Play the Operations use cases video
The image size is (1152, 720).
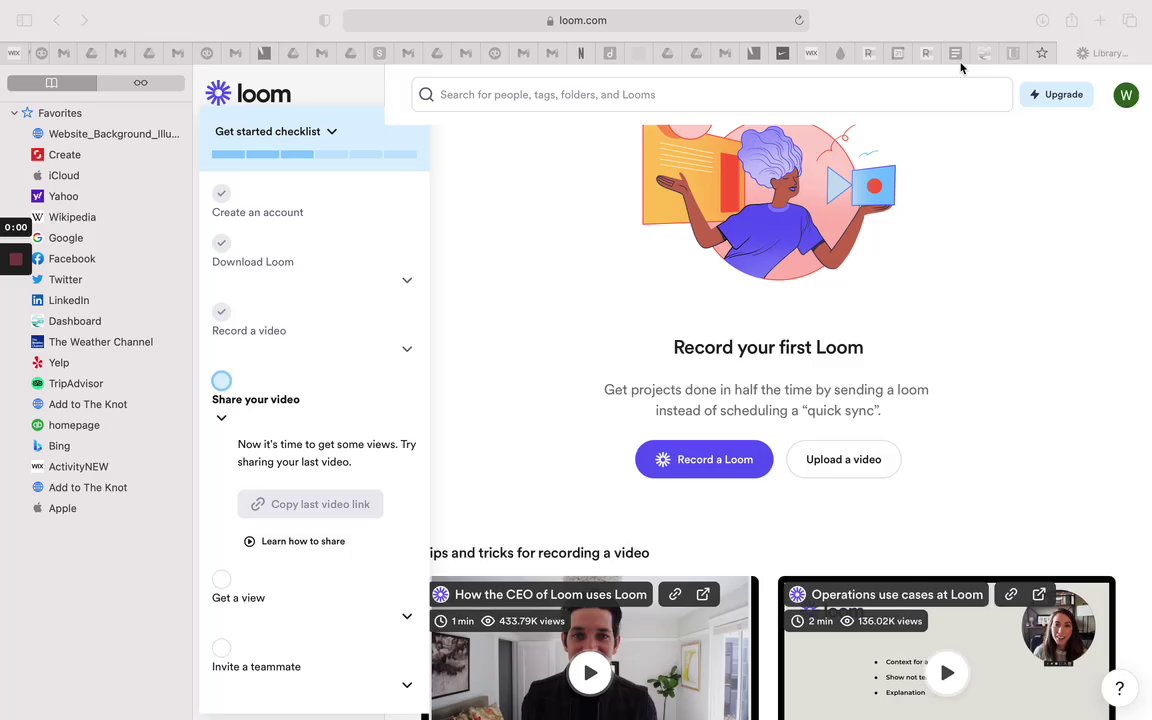pos(947,672)
